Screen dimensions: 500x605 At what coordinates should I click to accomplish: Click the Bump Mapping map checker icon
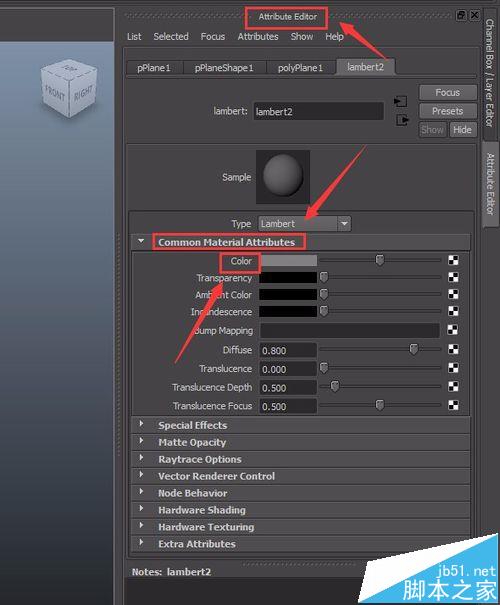tap(453, 330)
